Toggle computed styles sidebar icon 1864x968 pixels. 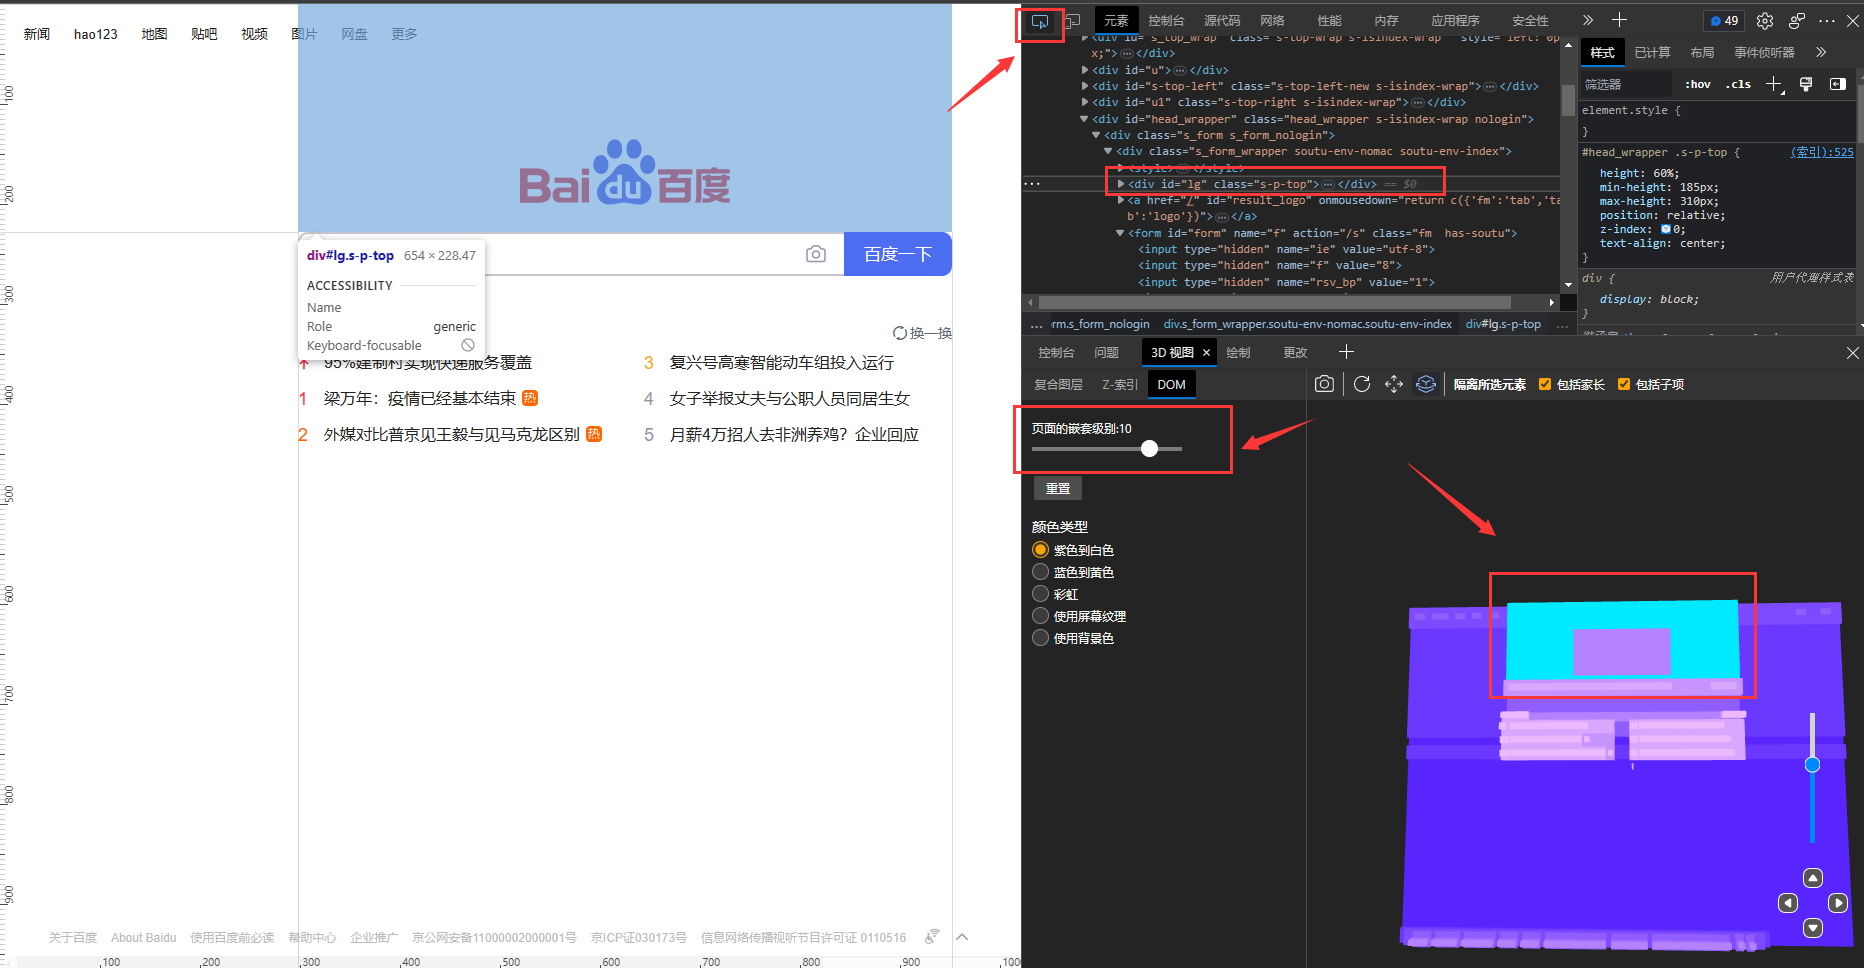coord(1838,84)
